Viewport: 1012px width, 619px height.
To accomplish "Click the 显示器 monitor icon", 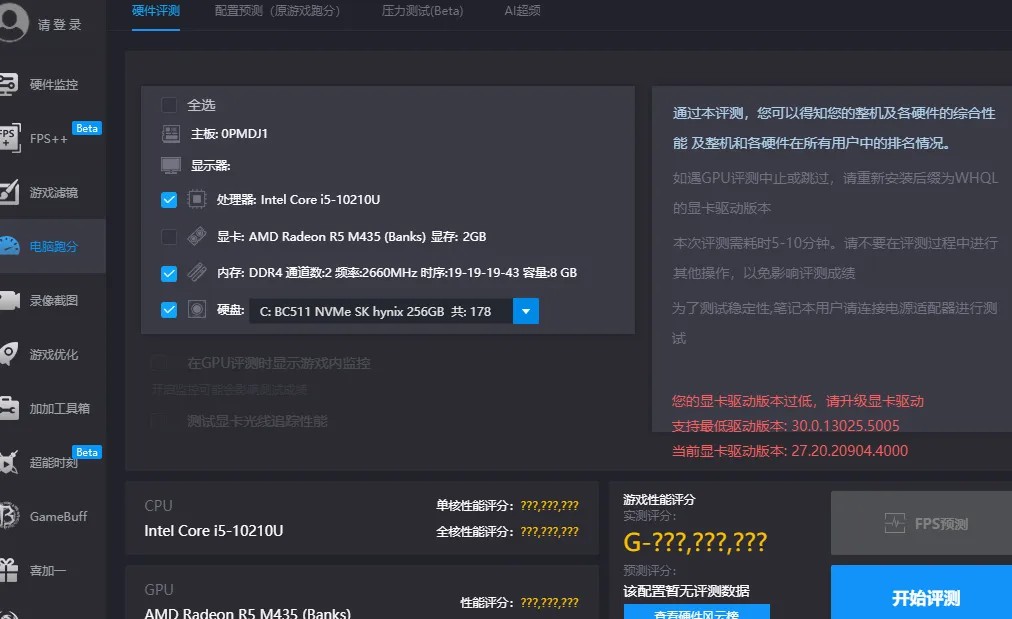I will point(170,165).
